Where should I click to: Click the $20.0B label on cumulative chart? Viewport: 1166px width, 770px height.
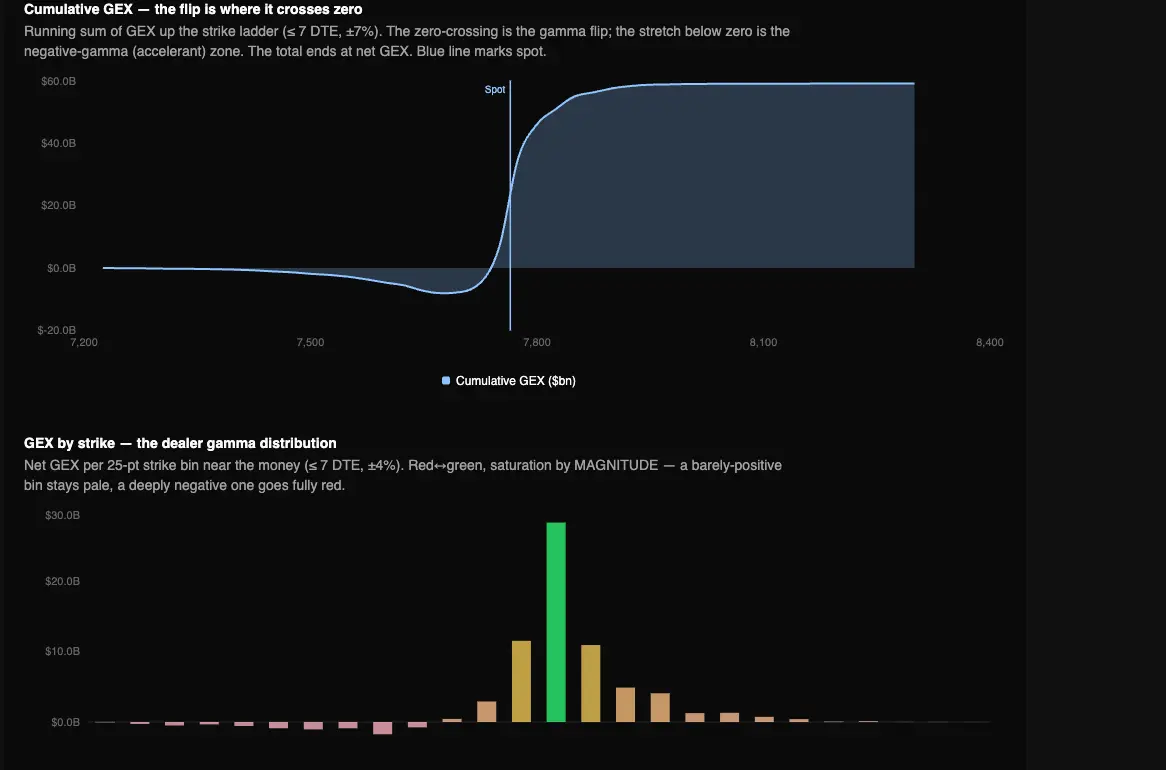tap(59, 205)
